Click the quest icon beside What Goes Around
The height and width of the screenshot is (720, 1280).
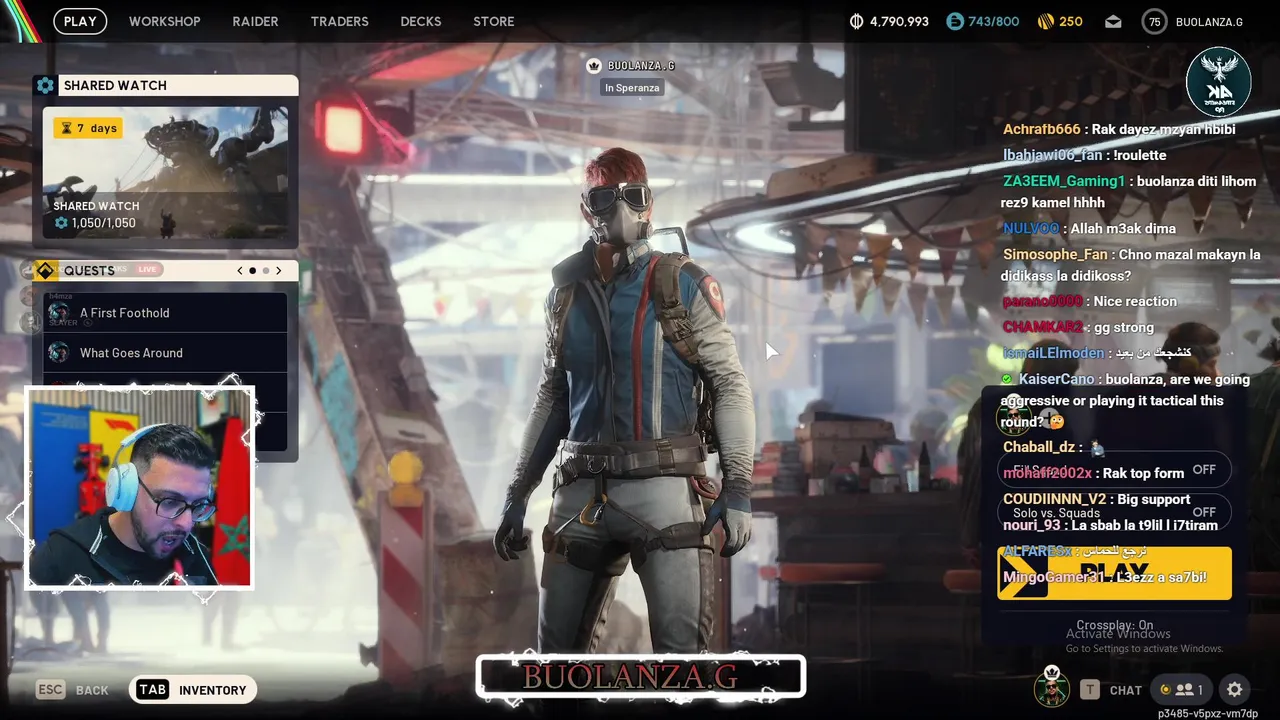(59, 353)
